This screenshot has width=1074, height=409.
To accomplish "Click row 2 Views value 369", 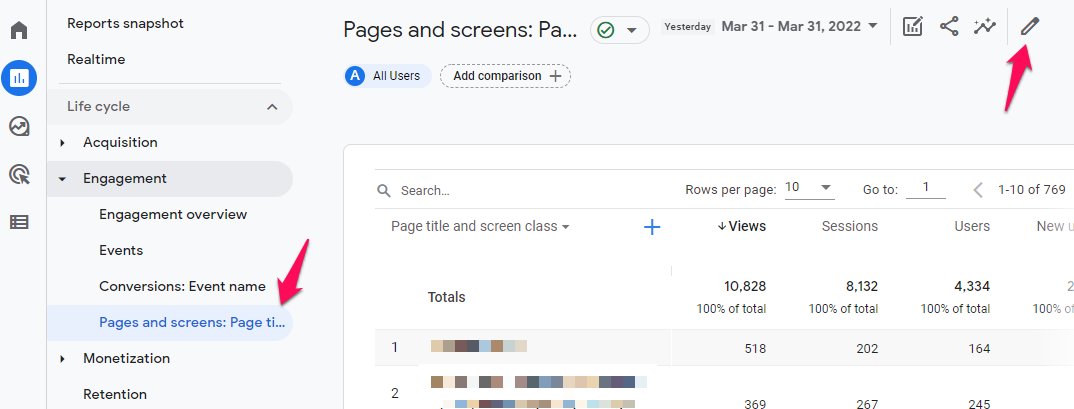I will click(x=755, y=404).
